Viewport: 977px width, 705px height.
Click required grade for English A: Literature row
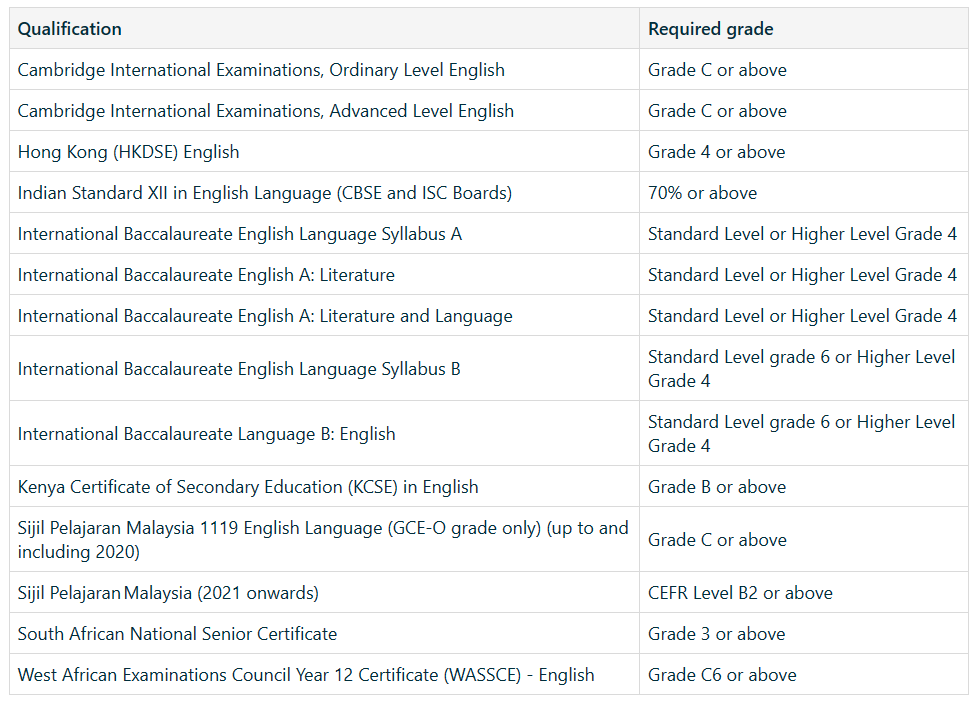tap(804, 274)
